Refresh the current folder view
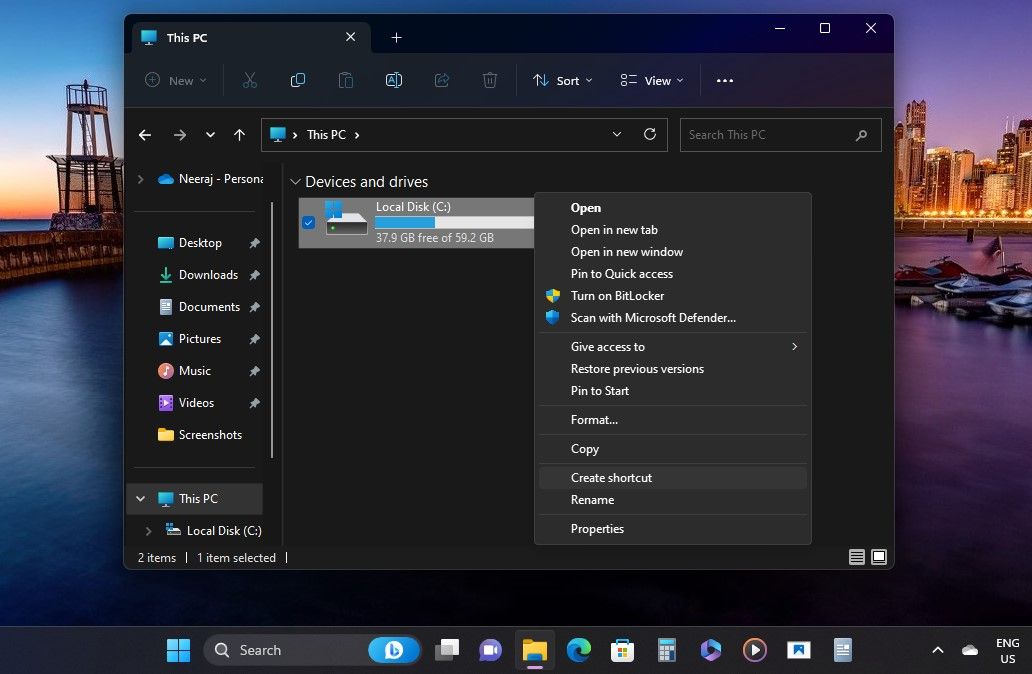1032x674 pixels. [649, 134]
